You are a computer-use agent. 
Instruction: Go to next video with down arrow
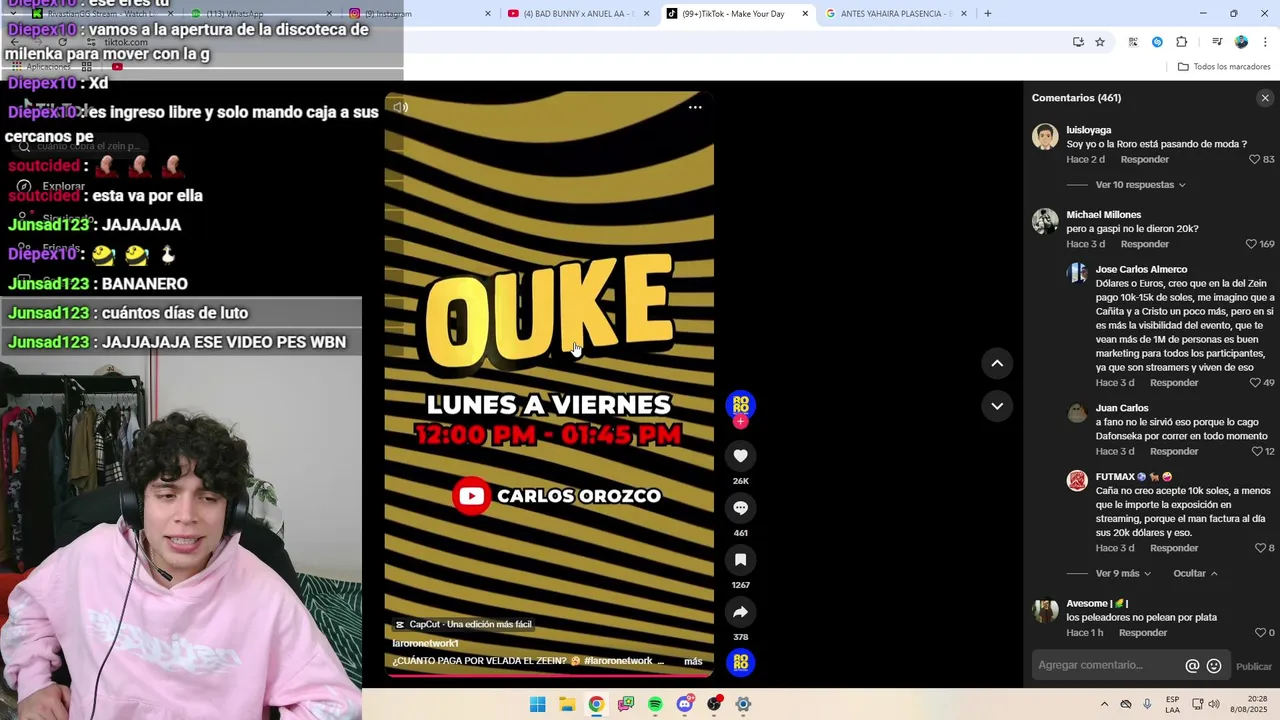click(997, 406)
